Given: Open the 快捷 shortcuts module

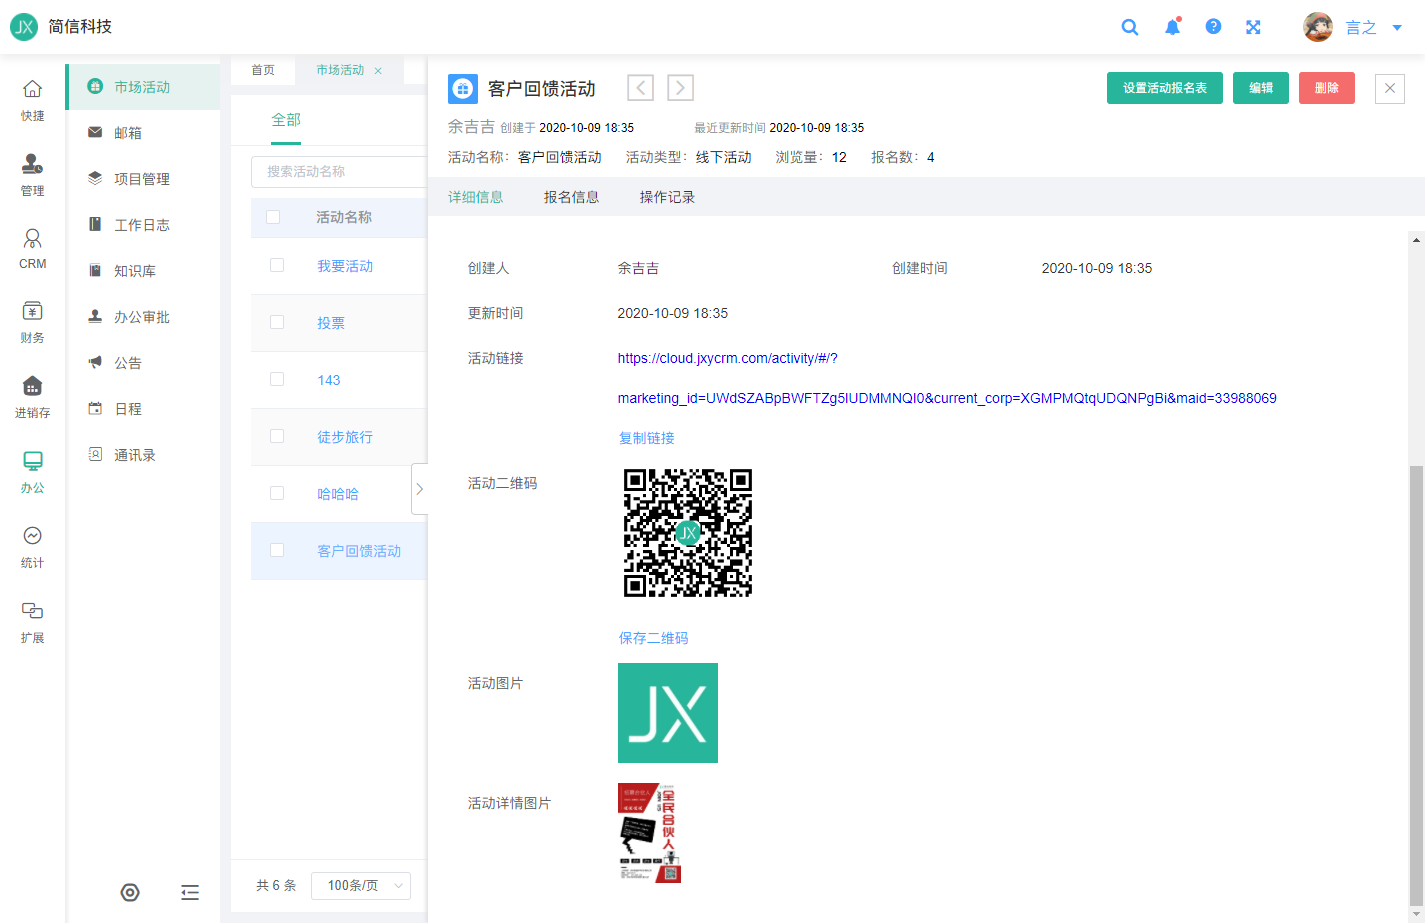Looking at the screenshot, I should pyautogui.click(x=33, y=100).
